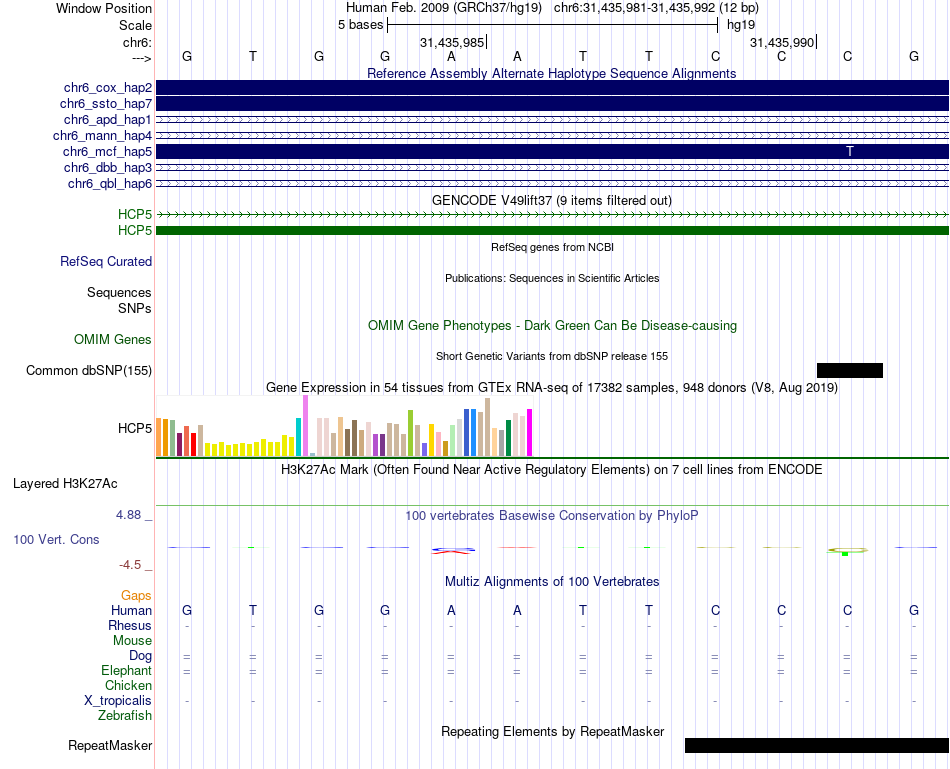Image resolution: width=950 pixels, height=769 pixels.
Task: Click the Mouse species label
Action: 132,641
